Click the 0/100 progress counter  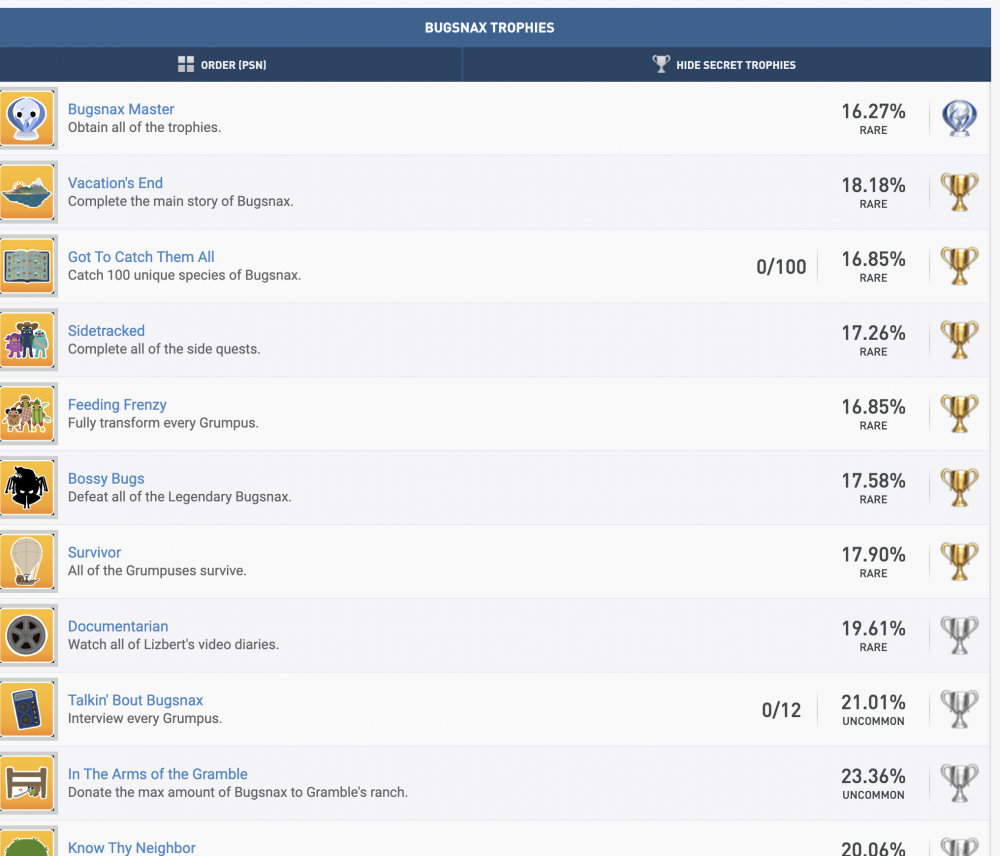coord(781,267)
